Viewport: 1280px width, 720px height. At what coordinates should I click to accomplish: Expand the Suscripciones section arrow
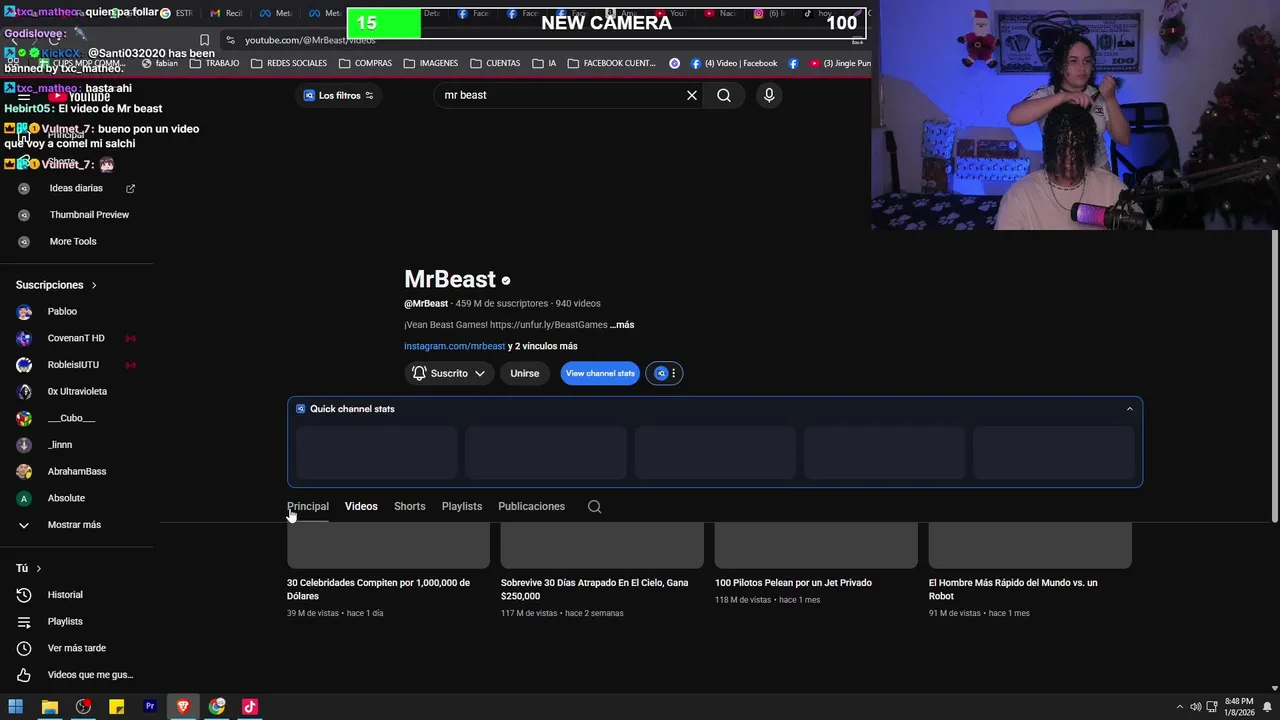(94, 285)
